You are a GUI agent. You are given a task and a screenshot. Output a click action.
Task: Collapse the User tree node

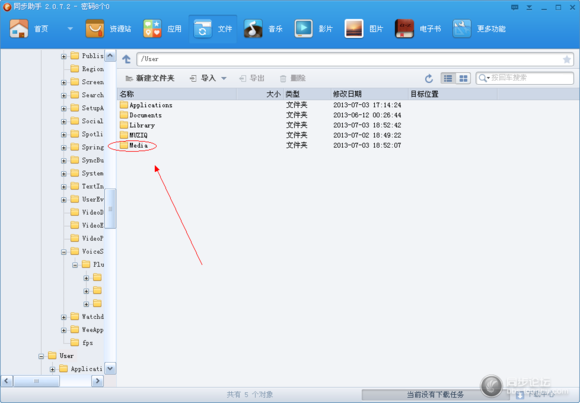pyautogui.click(x=41, y=356)
